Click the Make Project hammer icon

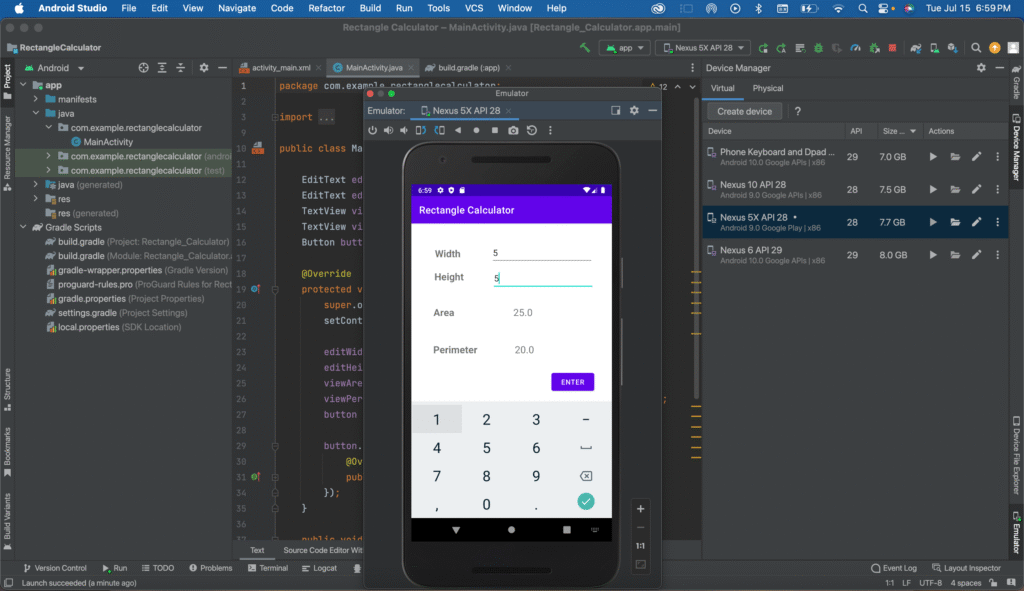584,48
